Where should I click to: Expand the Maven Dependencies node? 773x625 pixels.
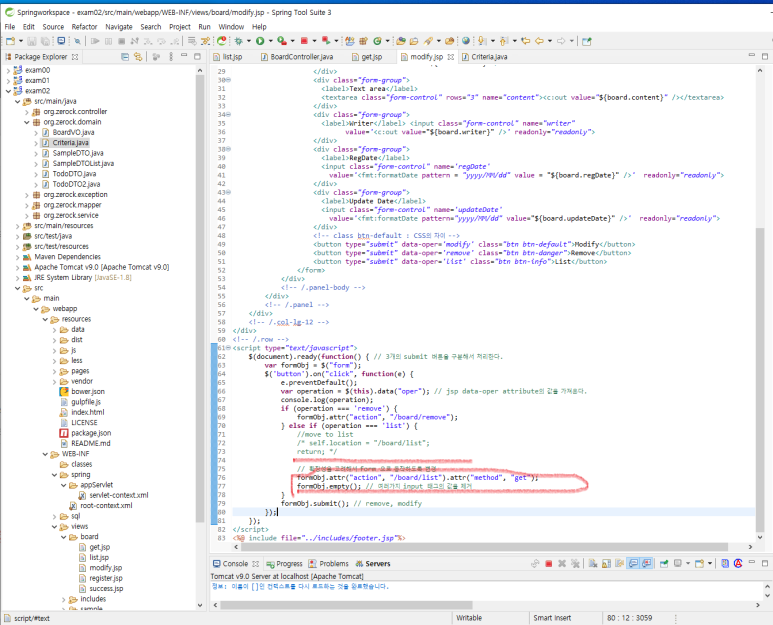pyautogui.click(x=17, y=257)
